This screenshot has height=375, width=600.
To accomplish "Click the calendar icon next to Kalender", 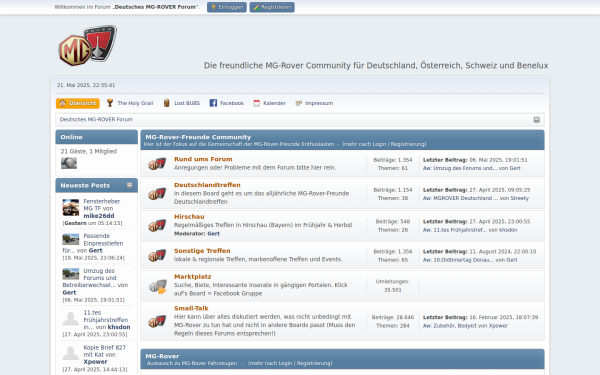I will [256, 103].
